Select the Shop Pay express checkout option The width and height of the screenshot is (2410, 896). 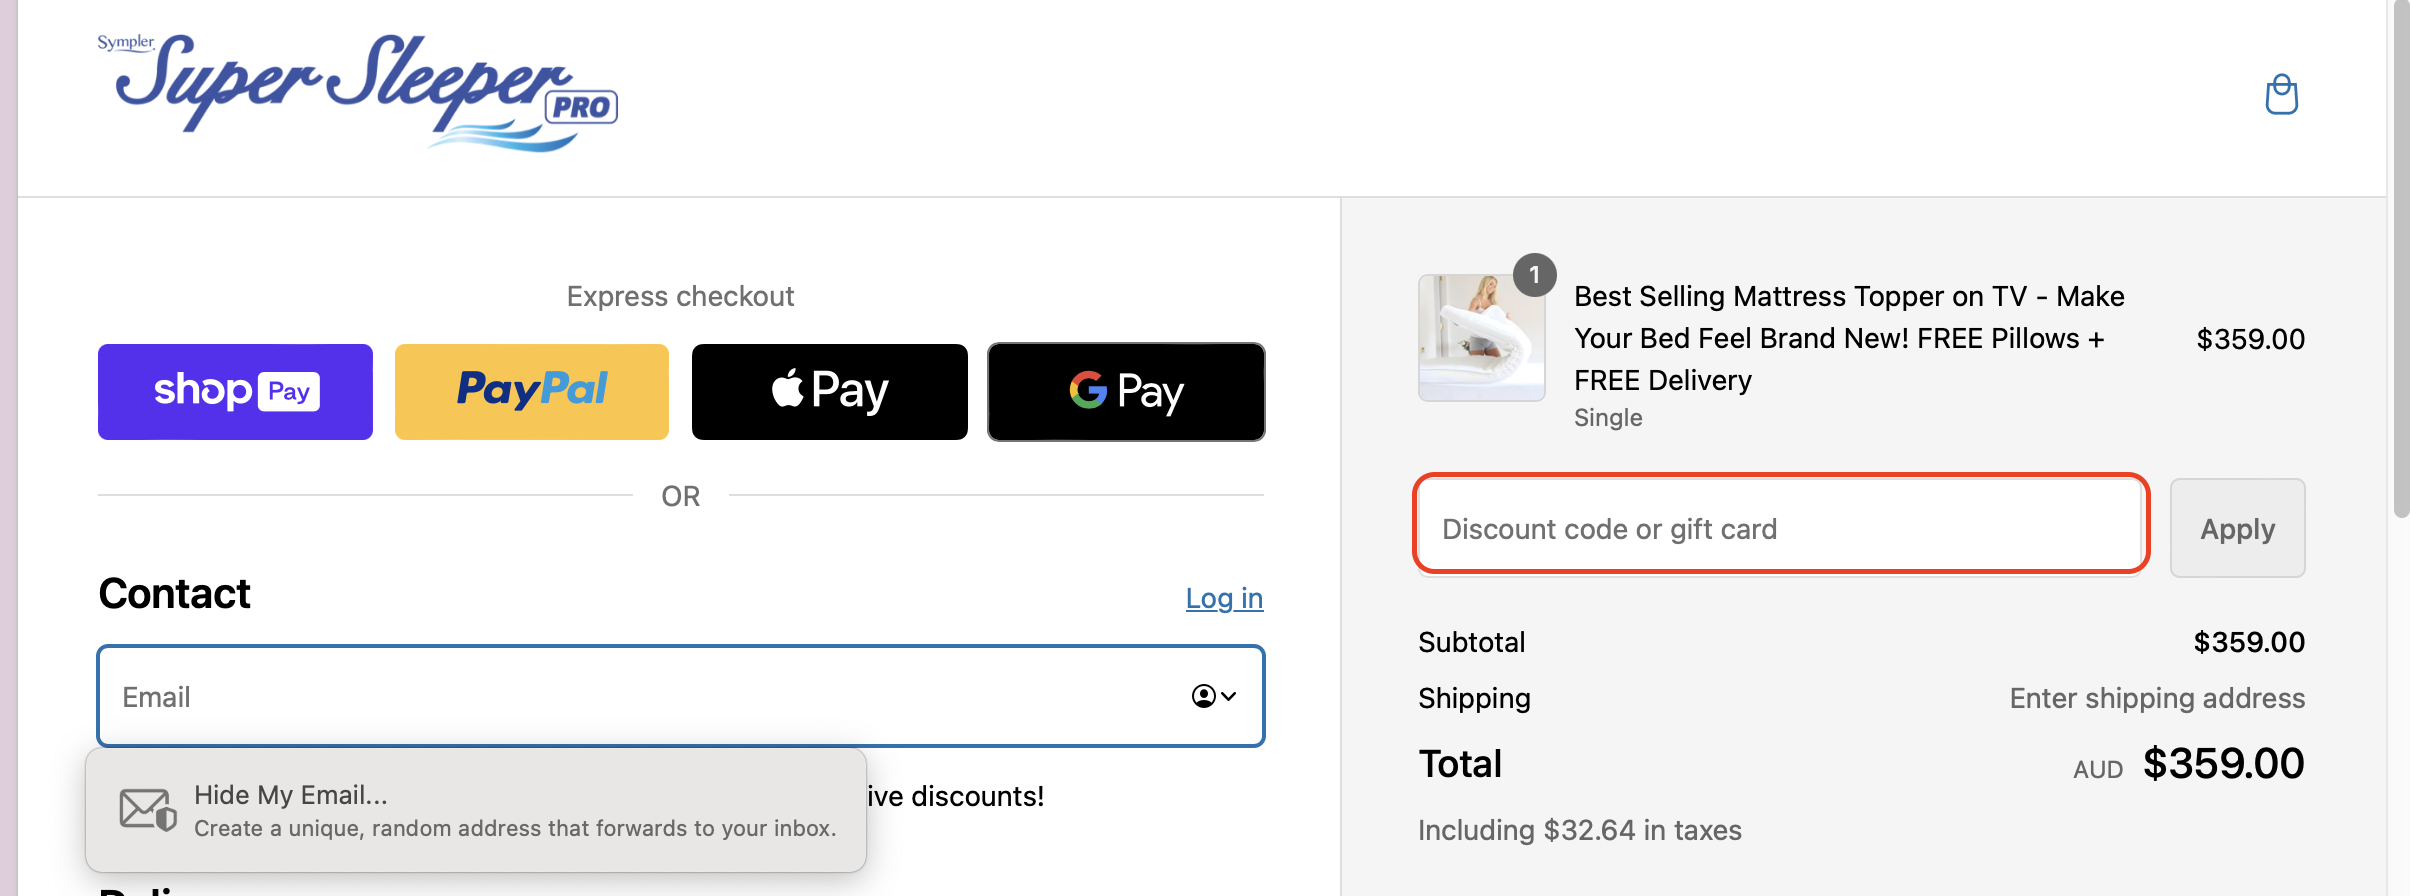[234, 391]
